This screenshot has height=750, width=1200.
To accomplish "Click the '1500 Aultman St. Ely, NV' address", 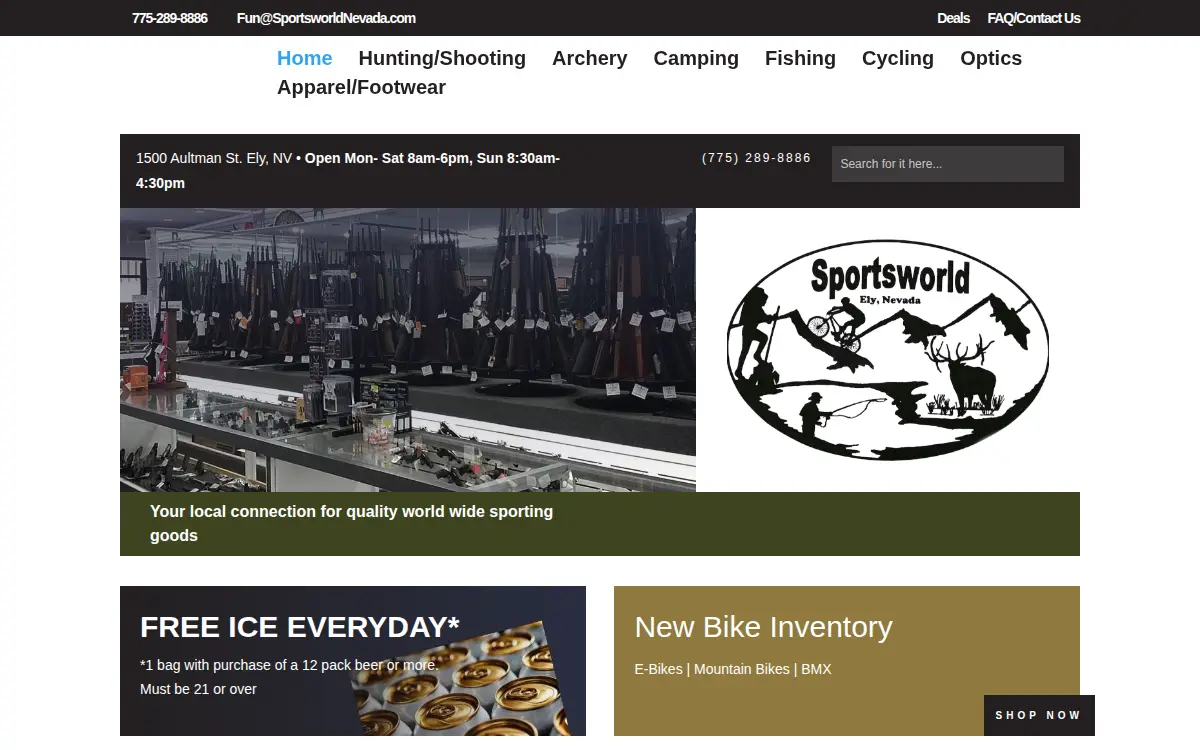I will pyautogui.click(x=214, y=158).
